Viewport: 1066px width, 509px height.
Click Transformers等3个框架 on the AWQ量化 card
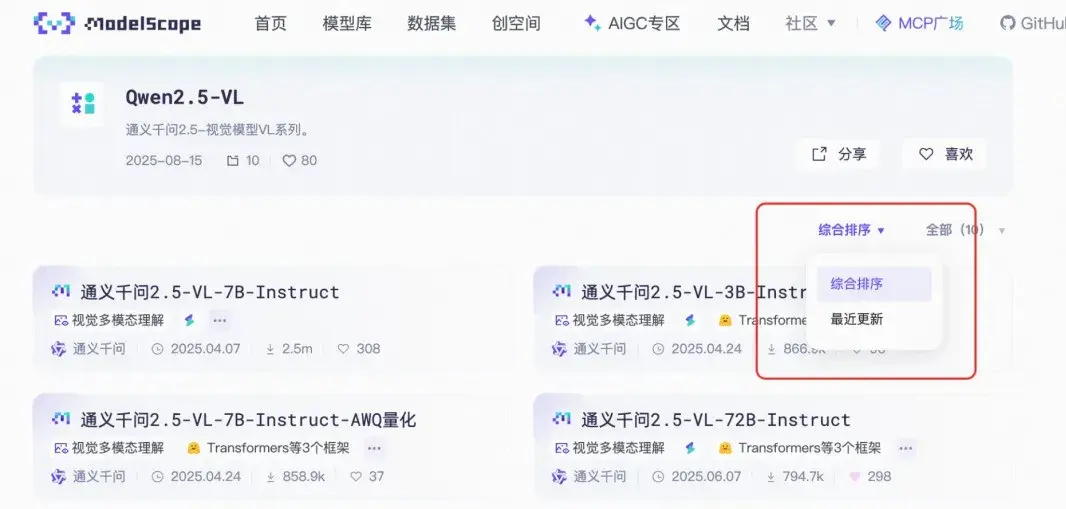coord(278,448)
